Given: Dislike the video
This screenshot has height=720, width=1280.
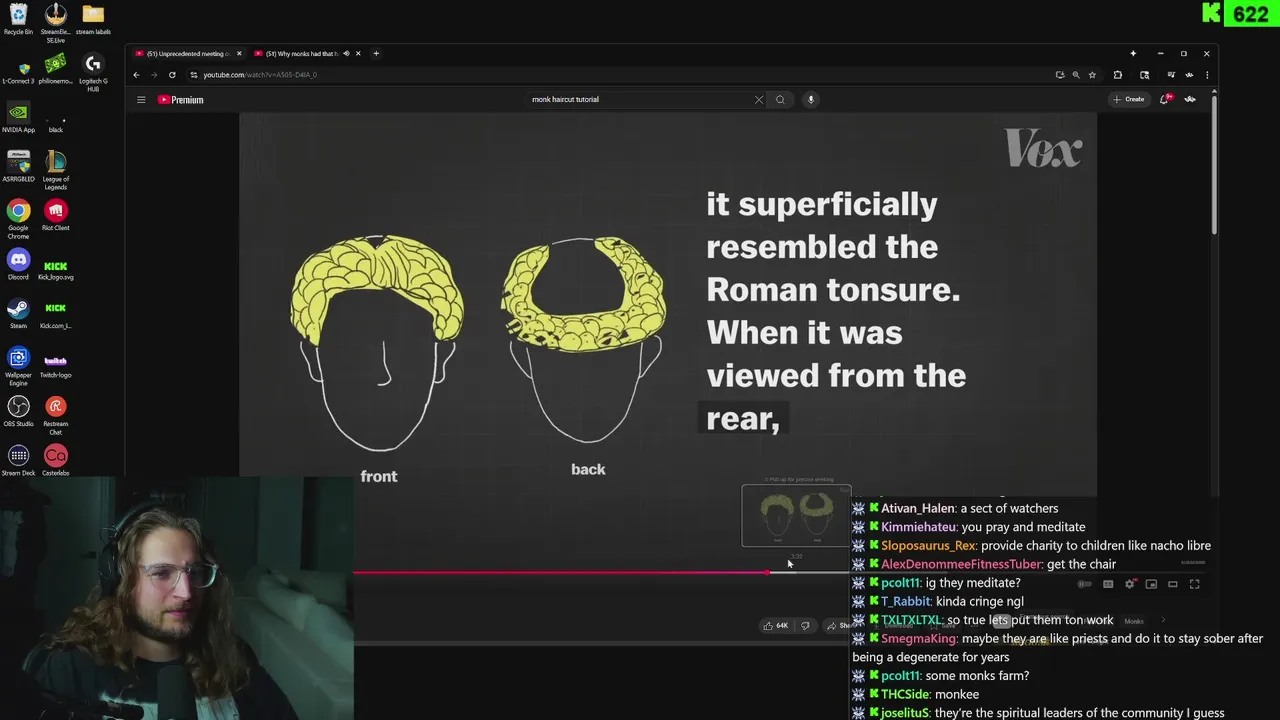Looking at the screenshot, I should [x=806, y=626].
